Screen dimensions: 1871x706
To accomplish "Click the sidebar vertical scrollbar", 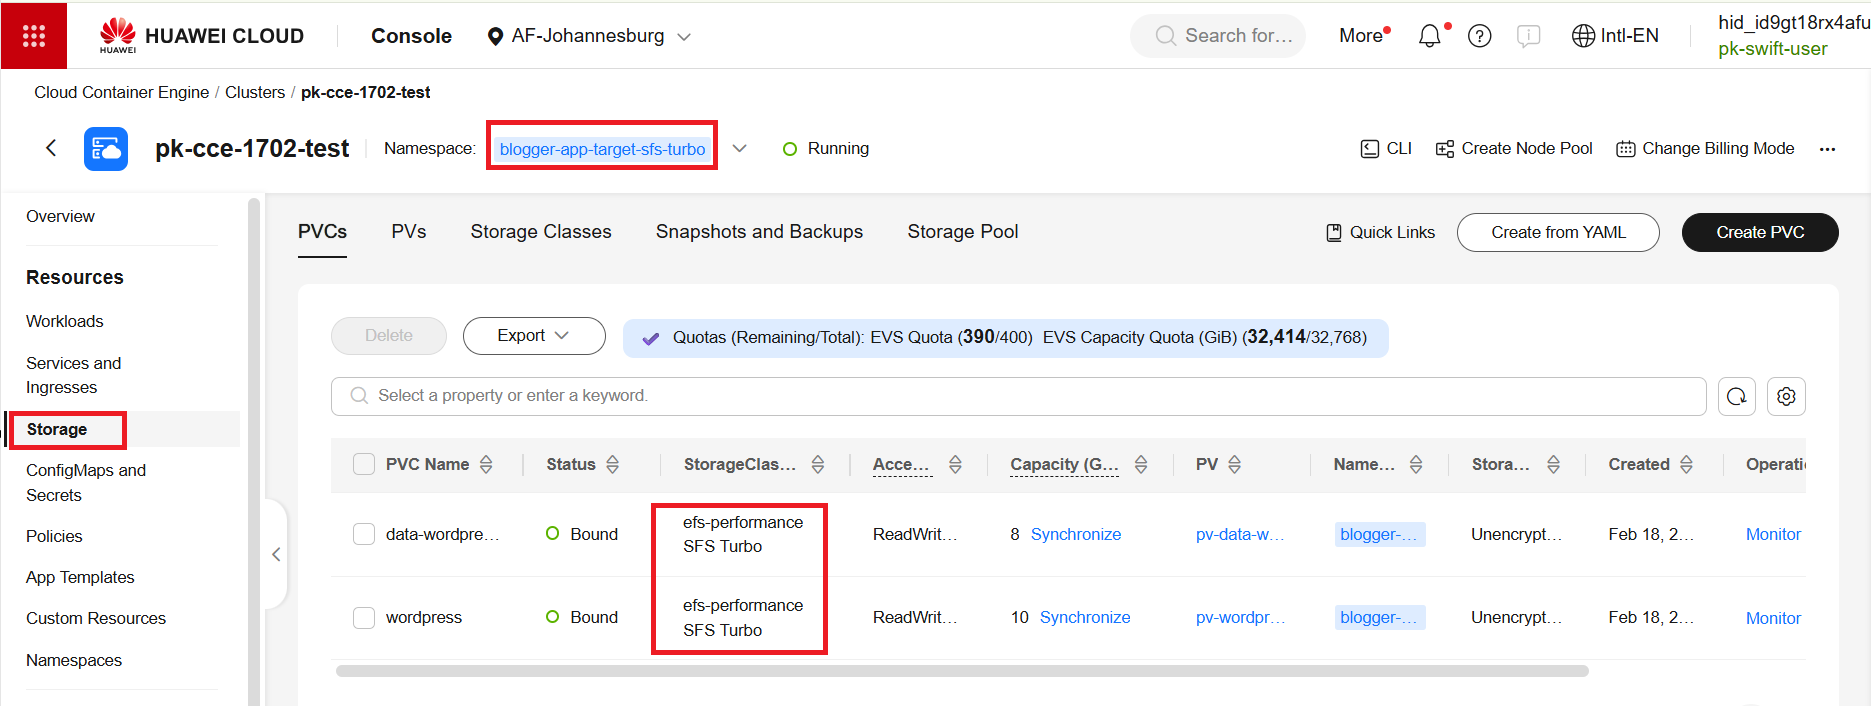I will point(254,450).
